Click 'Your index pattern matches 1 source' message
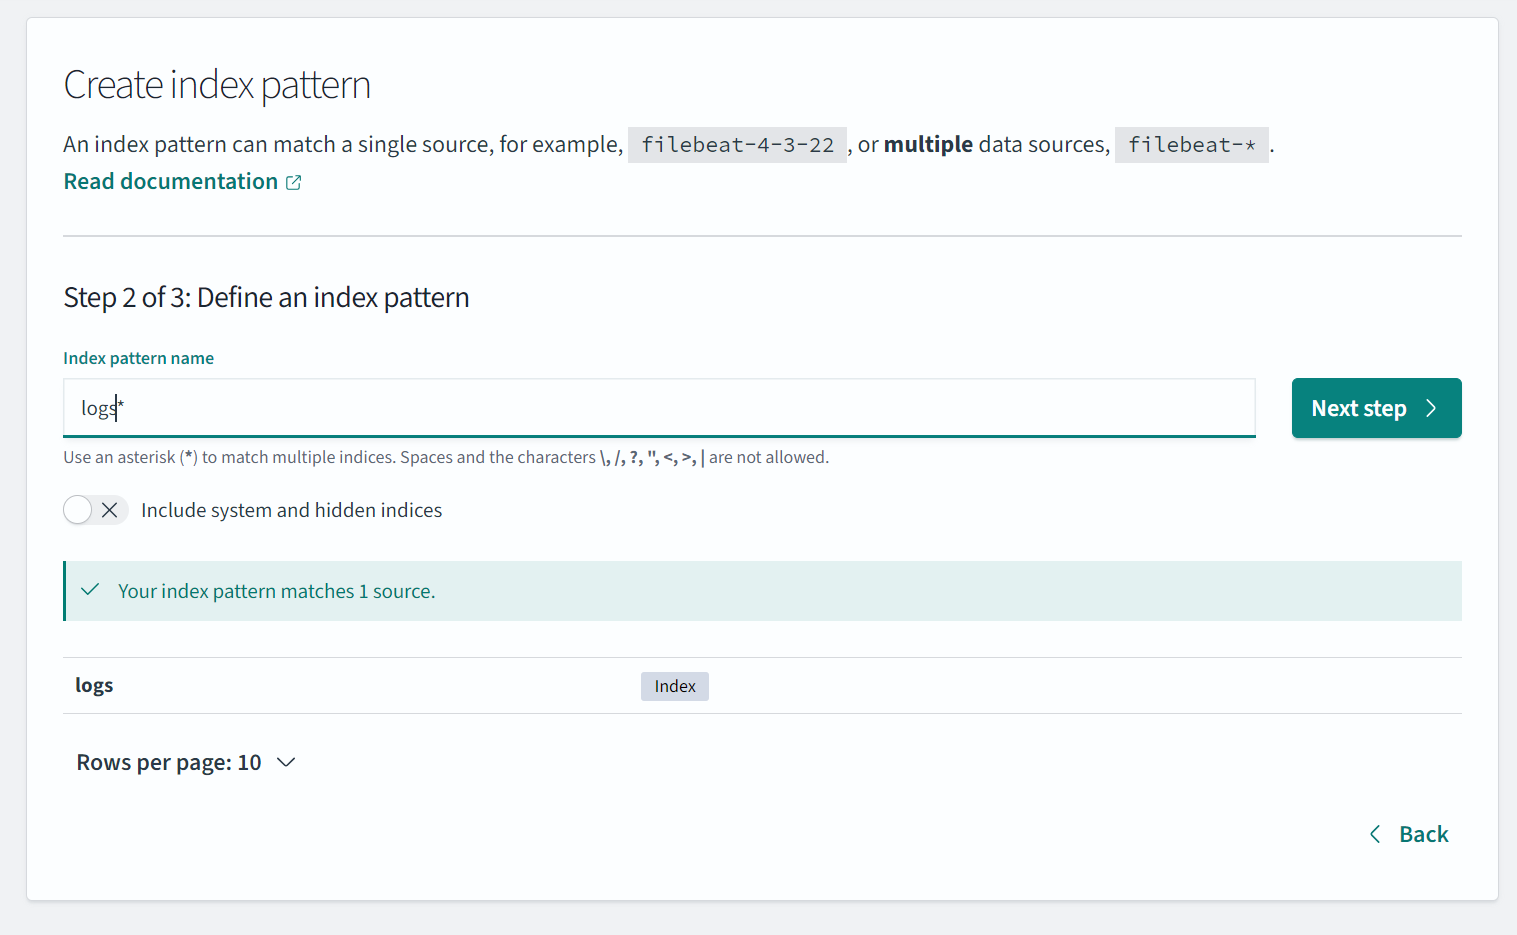Image resolution: width=1517 pixels, height=935 pixels. pos(276,591)
